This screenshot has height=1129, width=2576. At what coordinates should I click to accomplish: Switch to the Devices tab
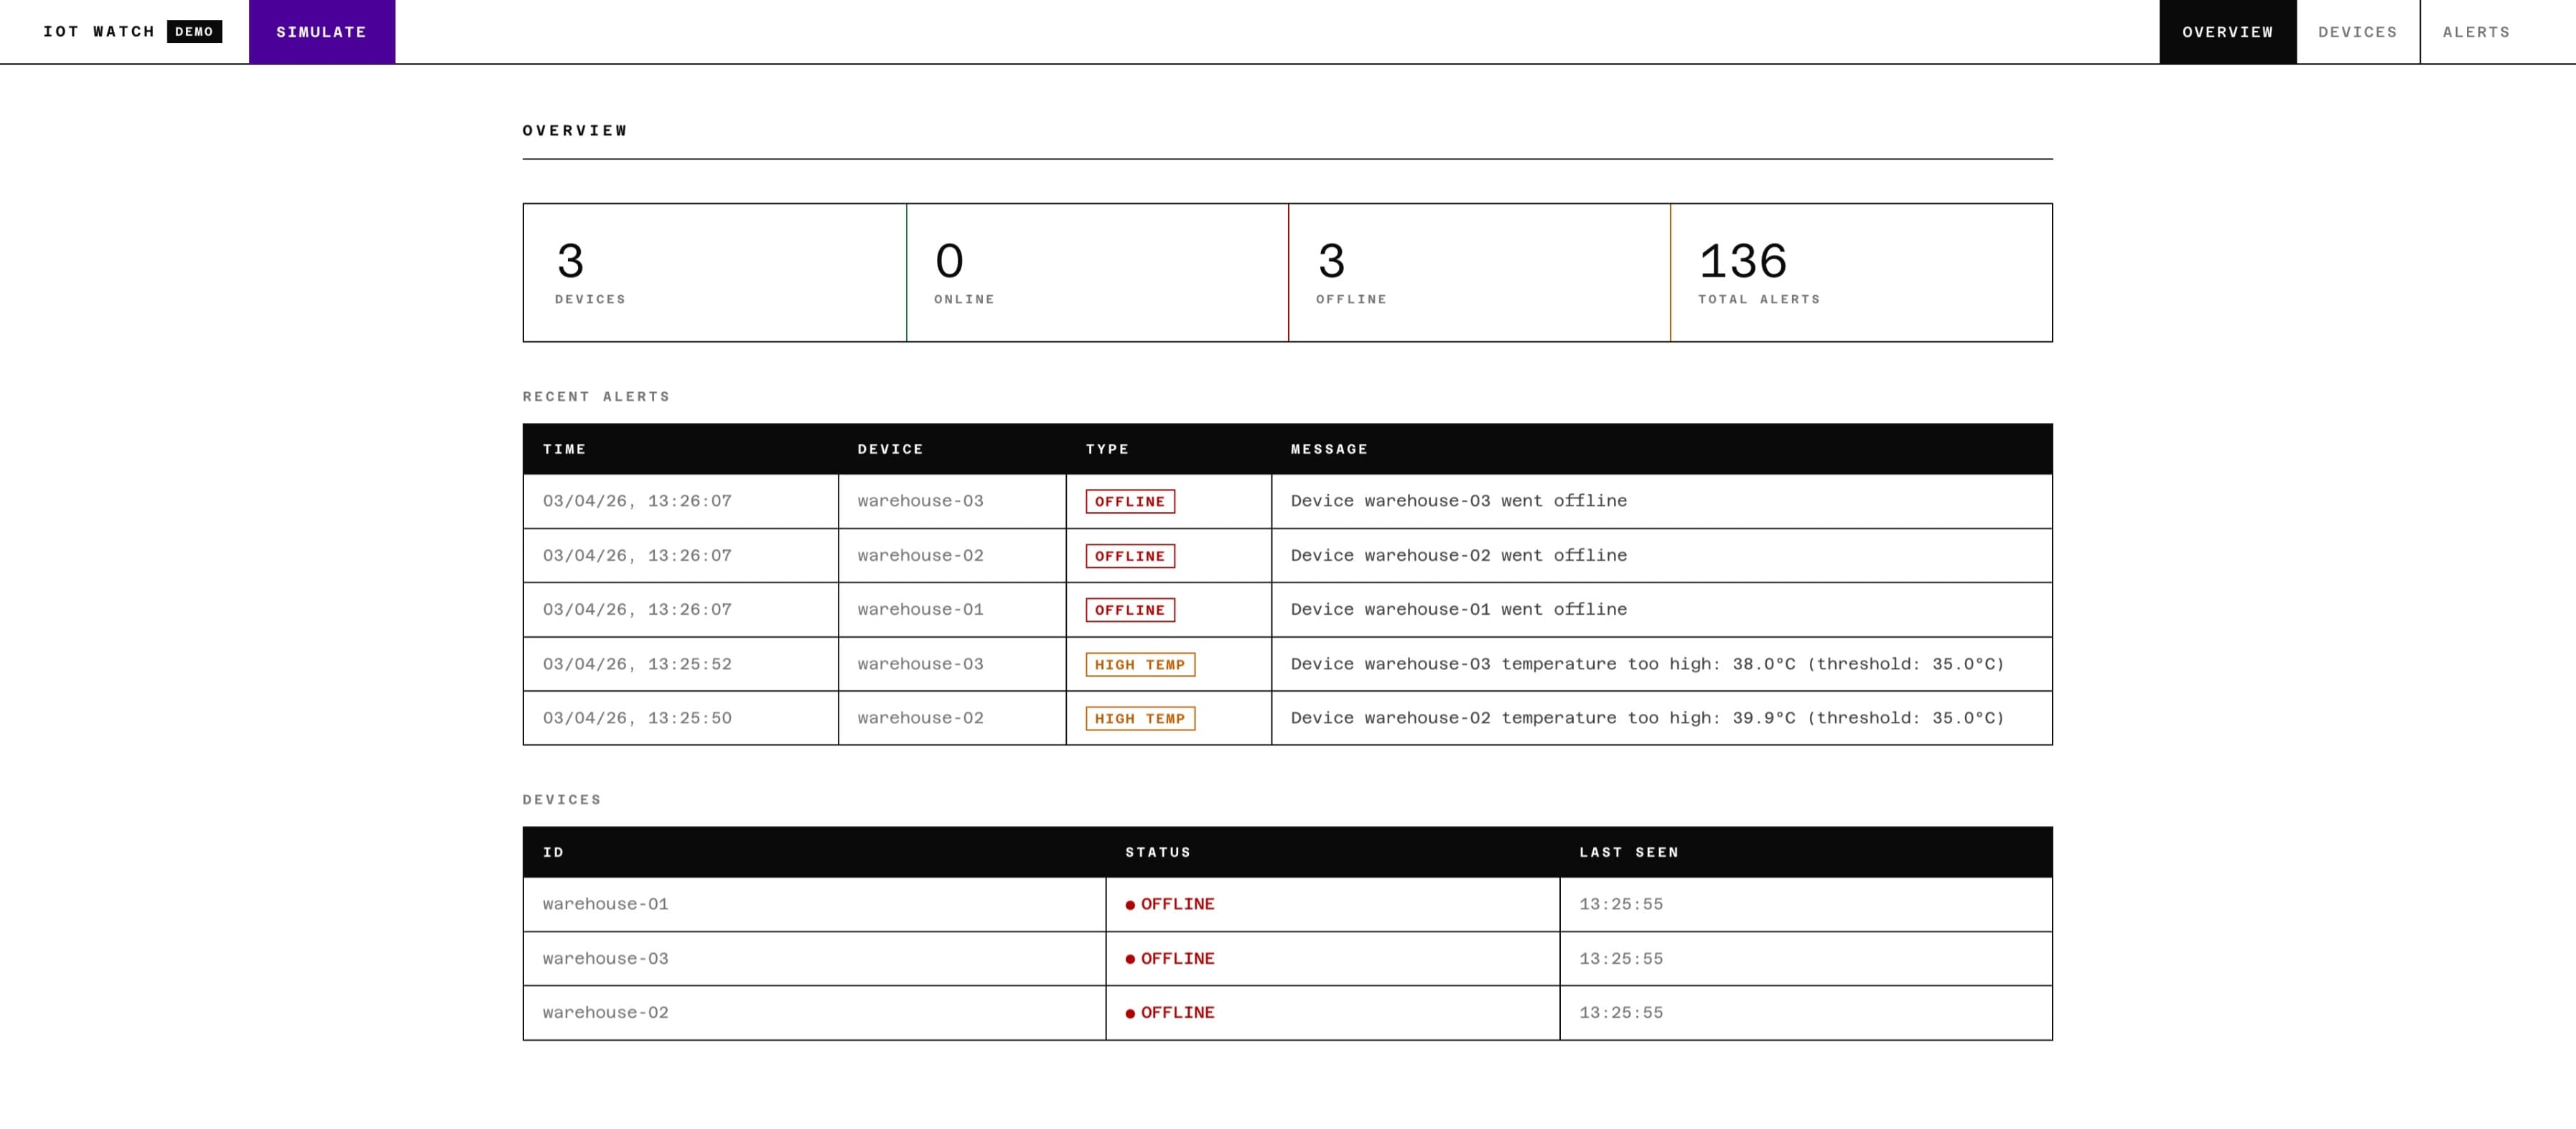click(x=2357, y=32)
